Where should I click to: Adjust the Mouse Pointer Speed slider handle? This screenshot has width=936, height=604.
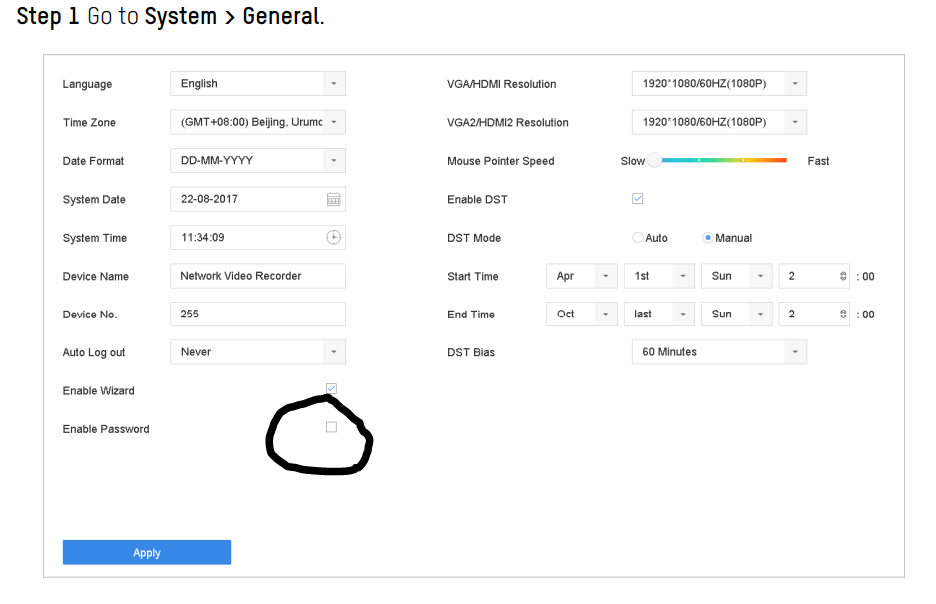(x=656, y=159)
